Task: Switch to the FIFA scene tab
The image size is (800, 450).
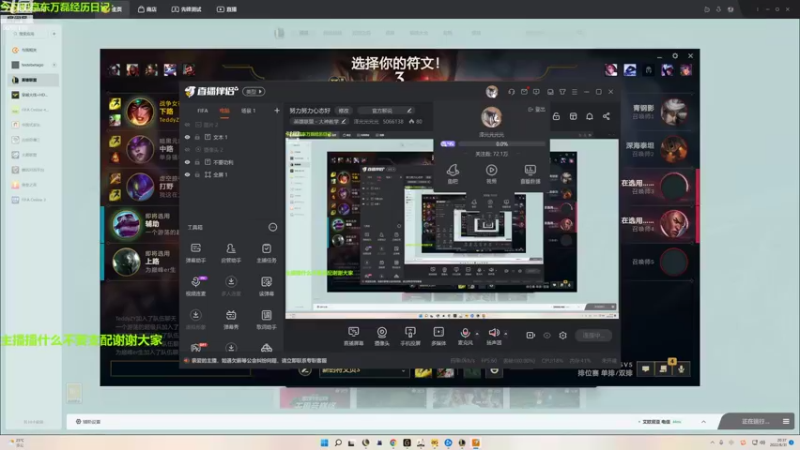Action: [x=203, y=111]
